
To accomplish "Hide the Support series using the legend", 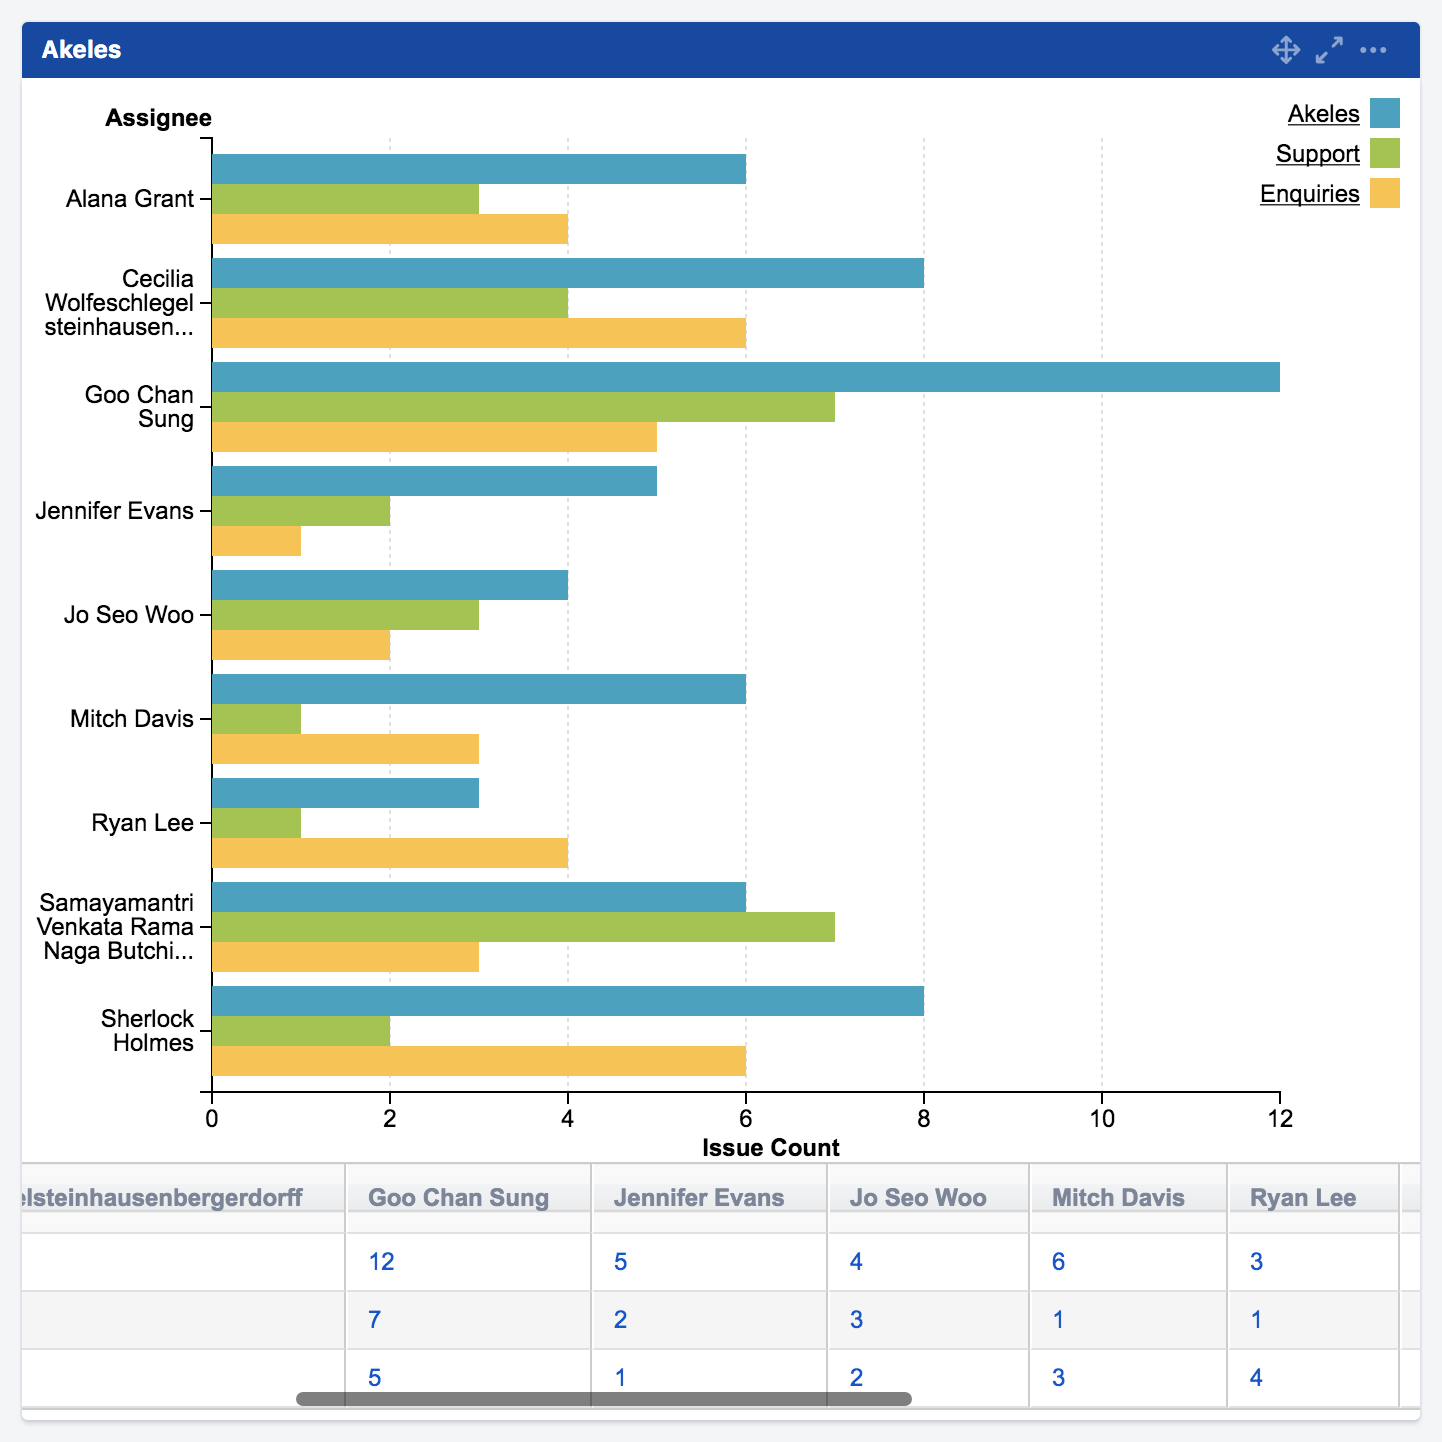I will click(x=1317, y=154).
